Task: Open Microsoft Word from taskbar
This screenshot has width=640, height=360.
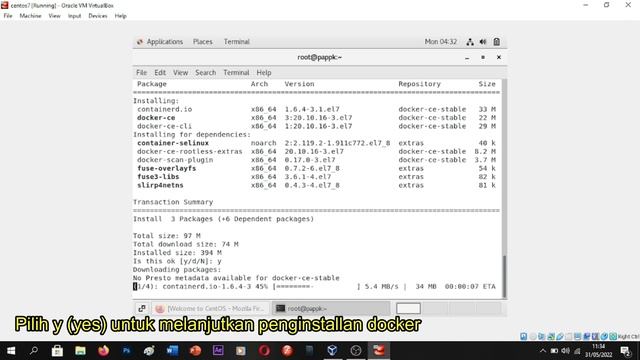Action: coord(172,351)
